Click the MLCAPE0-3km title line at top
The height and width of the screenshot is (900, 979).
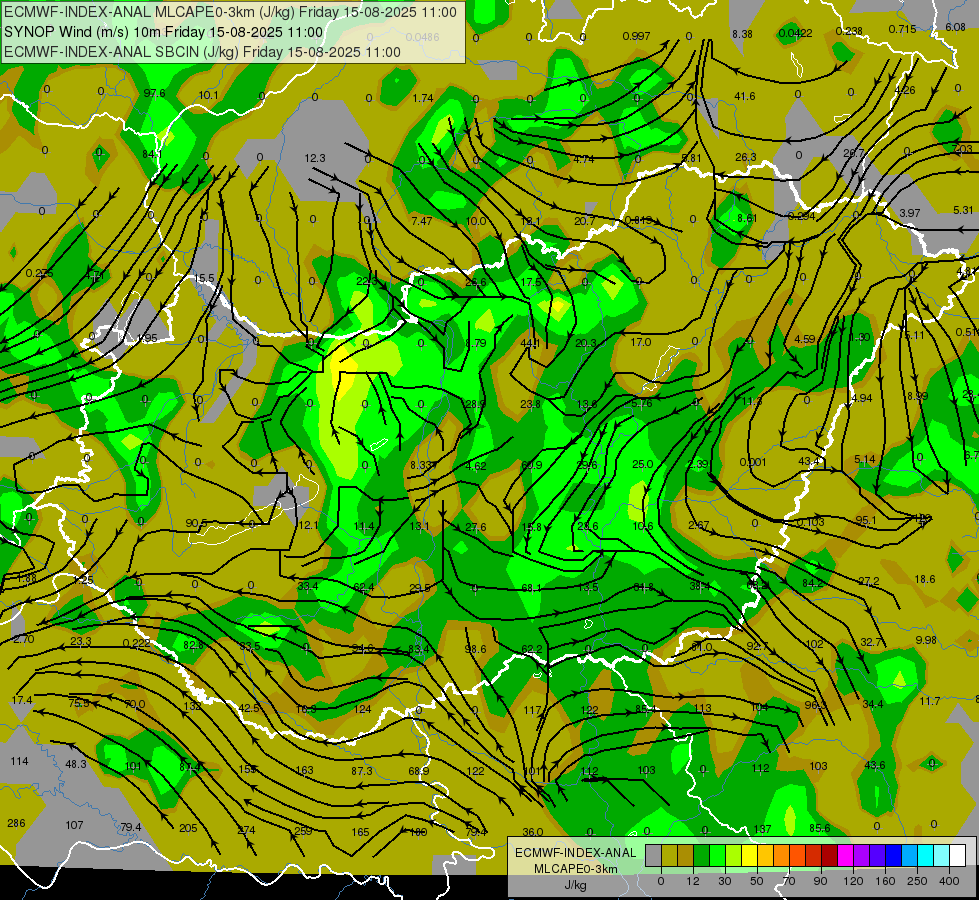[230, 12]
